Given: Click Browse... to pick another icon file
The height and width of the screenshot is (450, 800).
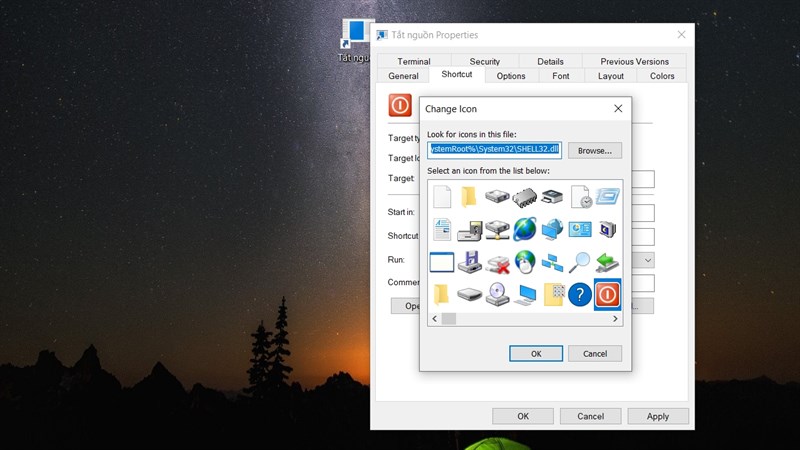Looking at the screenshot, I should pos(595,151).
